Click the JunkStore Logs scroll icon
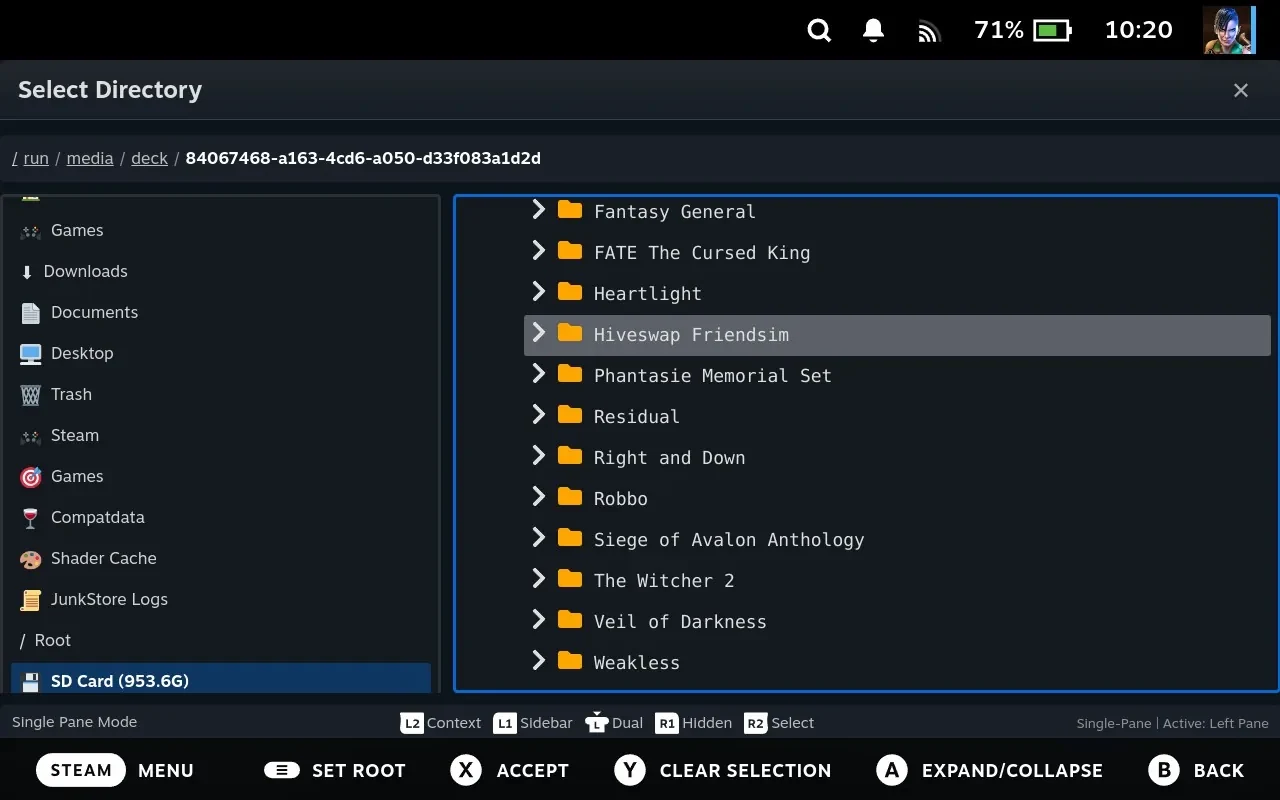The width and height of the screenshot is (1280, 800). [31, 600]
